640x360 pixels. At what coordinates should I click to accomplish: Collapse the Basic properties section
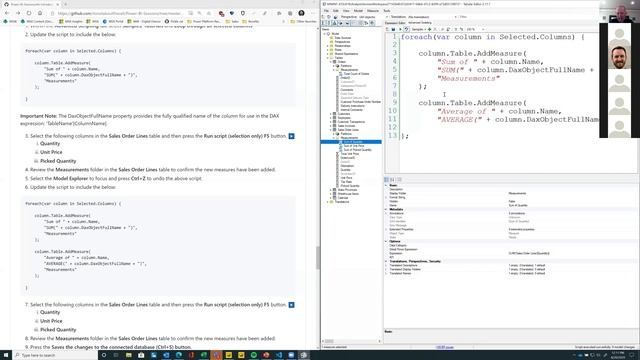coord(386,185)
